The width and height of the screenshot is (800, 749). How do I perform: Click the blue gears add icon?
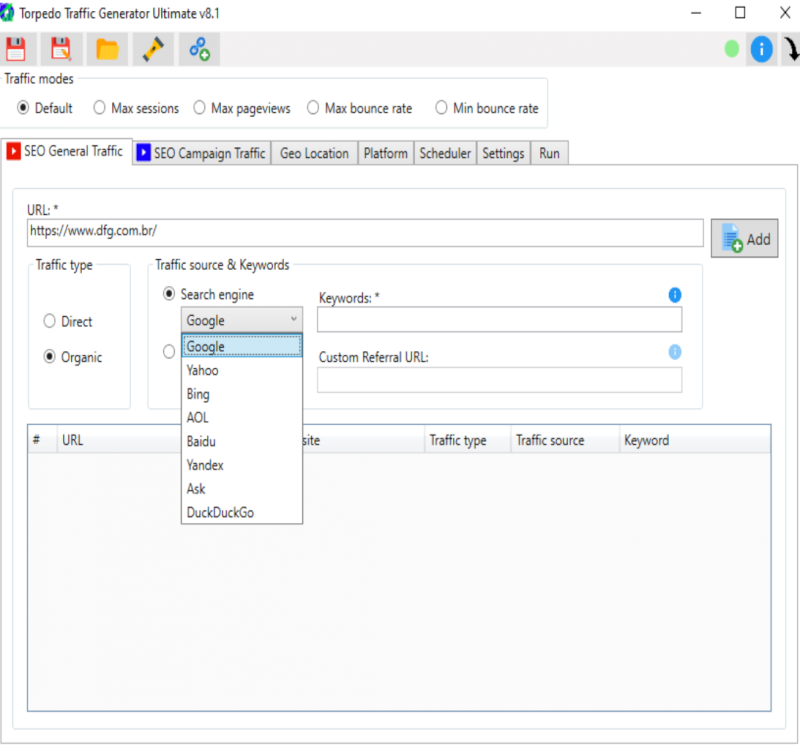tap(199, 49)
